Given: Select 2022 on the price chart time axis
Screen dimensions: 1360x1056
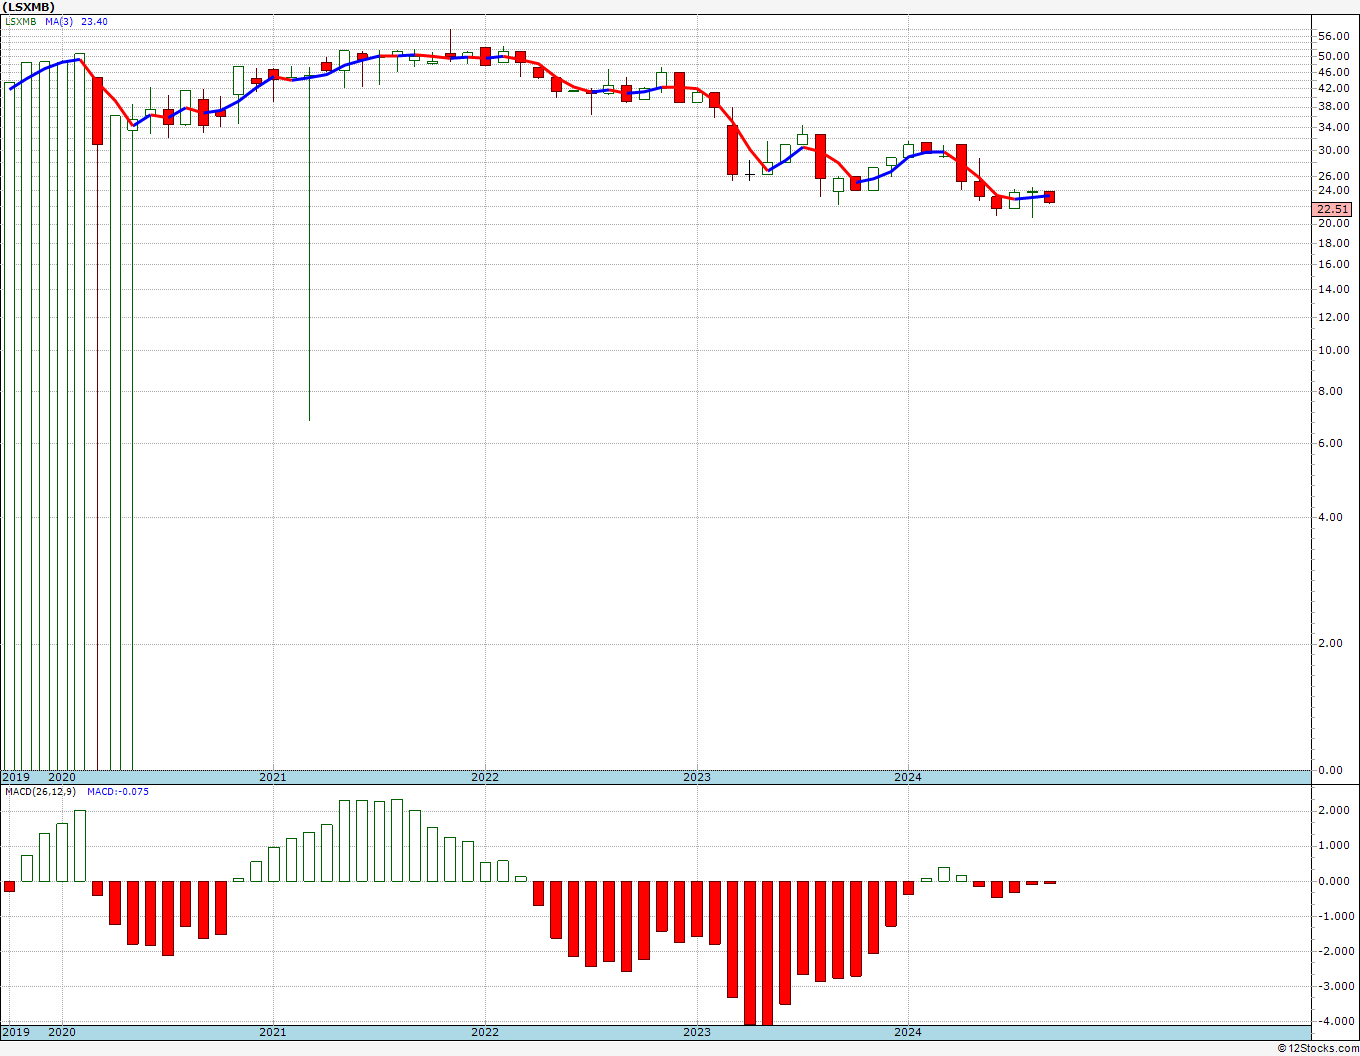Looking at the screenshot, I should tap(485, 777).
